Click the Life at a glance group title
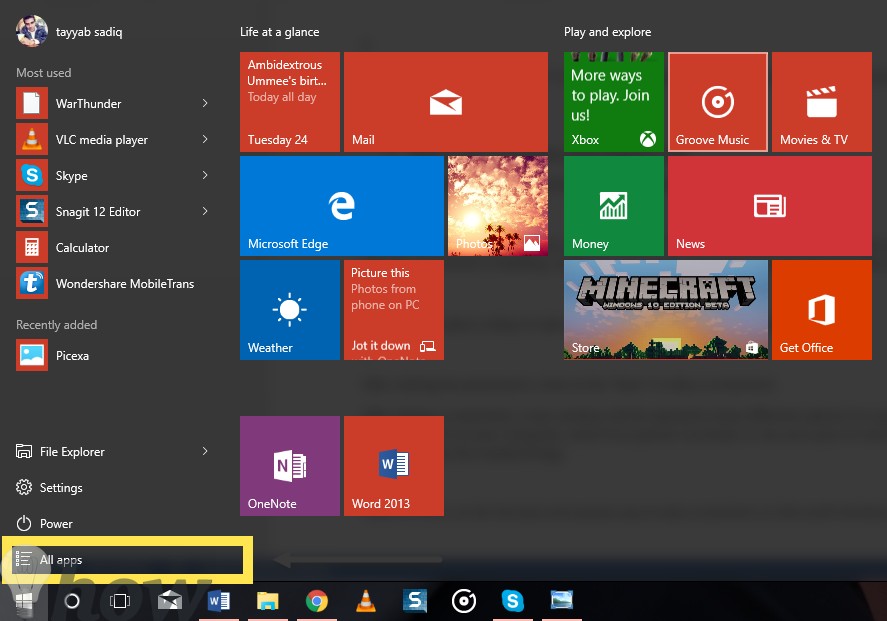The width and height of the screenshot is (887, 621). (x=279, y=32)
